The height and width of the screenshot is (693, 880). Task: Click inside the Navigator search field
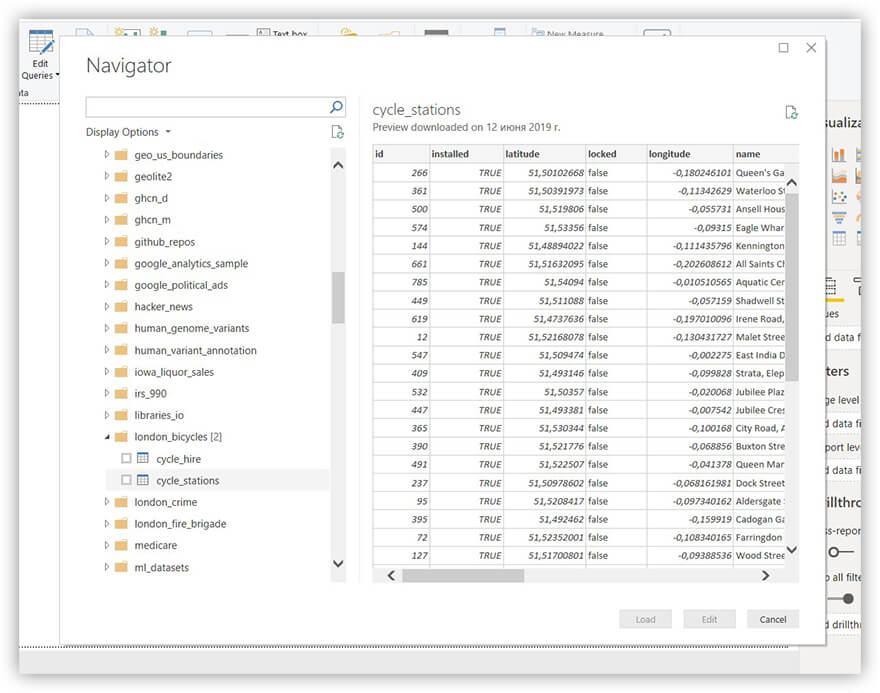point(205,107)
